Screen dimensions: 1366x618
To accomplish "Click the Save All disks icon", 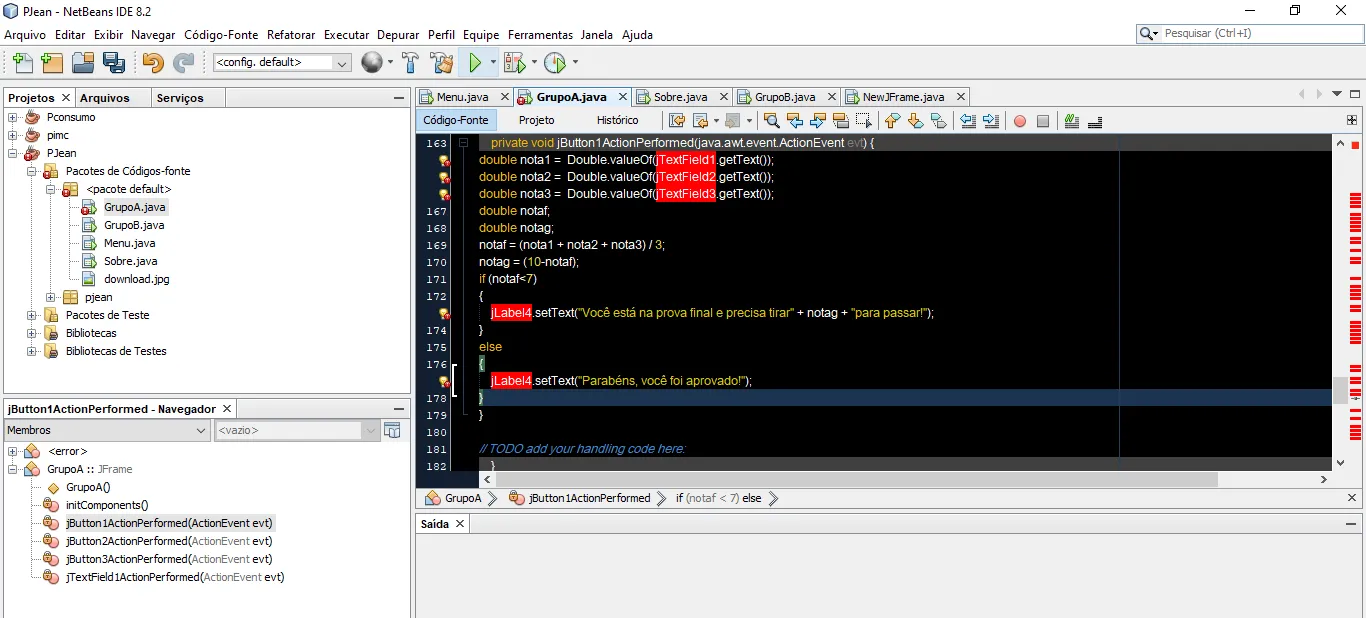I will [x=114, y=63].
